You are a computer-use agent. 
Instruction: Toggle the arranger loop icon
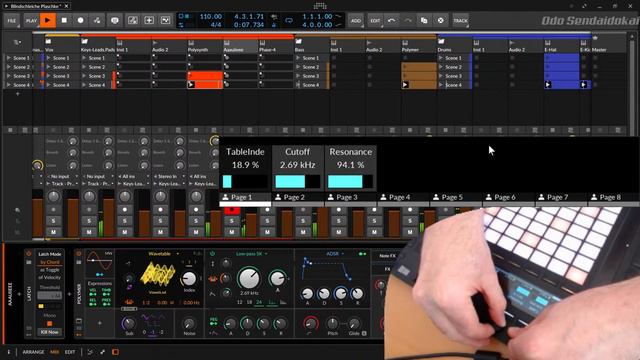[289, 20]
